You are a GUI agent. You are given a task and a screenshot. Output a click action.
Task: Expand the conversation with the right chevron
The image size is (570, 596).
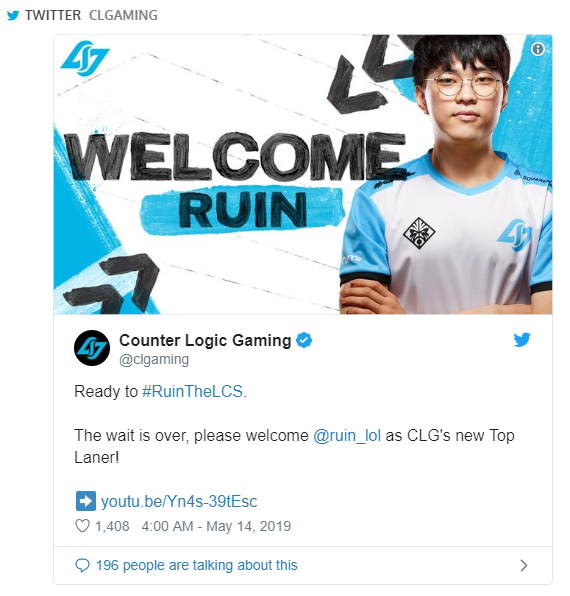point(524,566)
